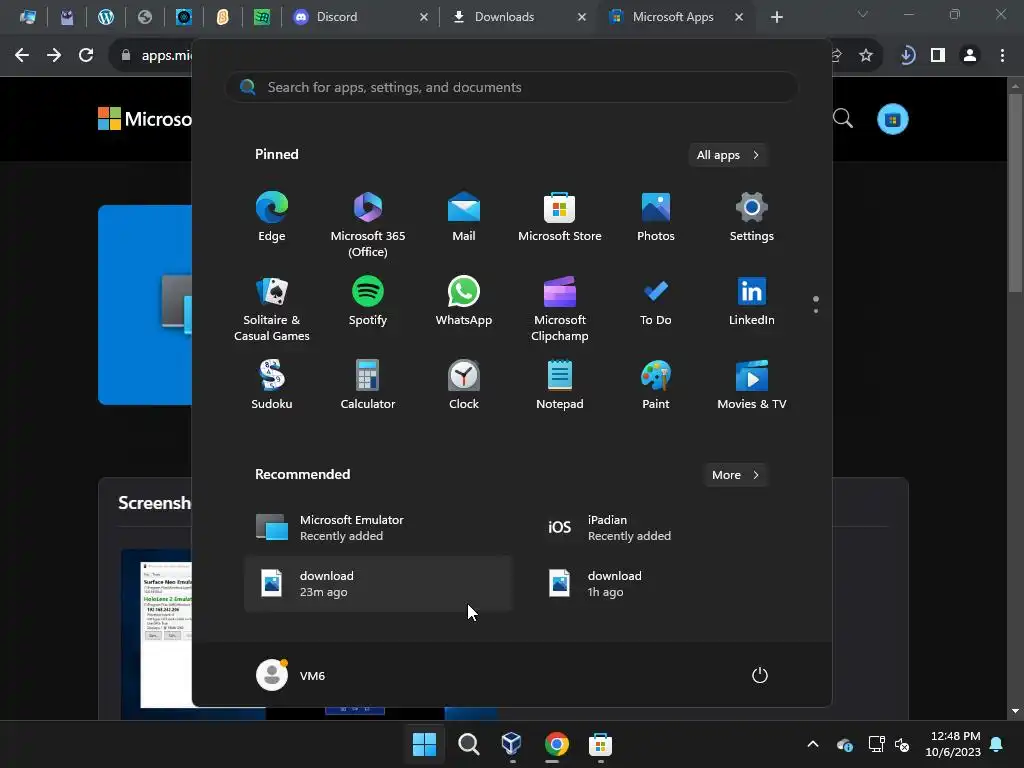Go back in Chrome
This screenshot has height=768, width=1024.
(x=22, y=56)
